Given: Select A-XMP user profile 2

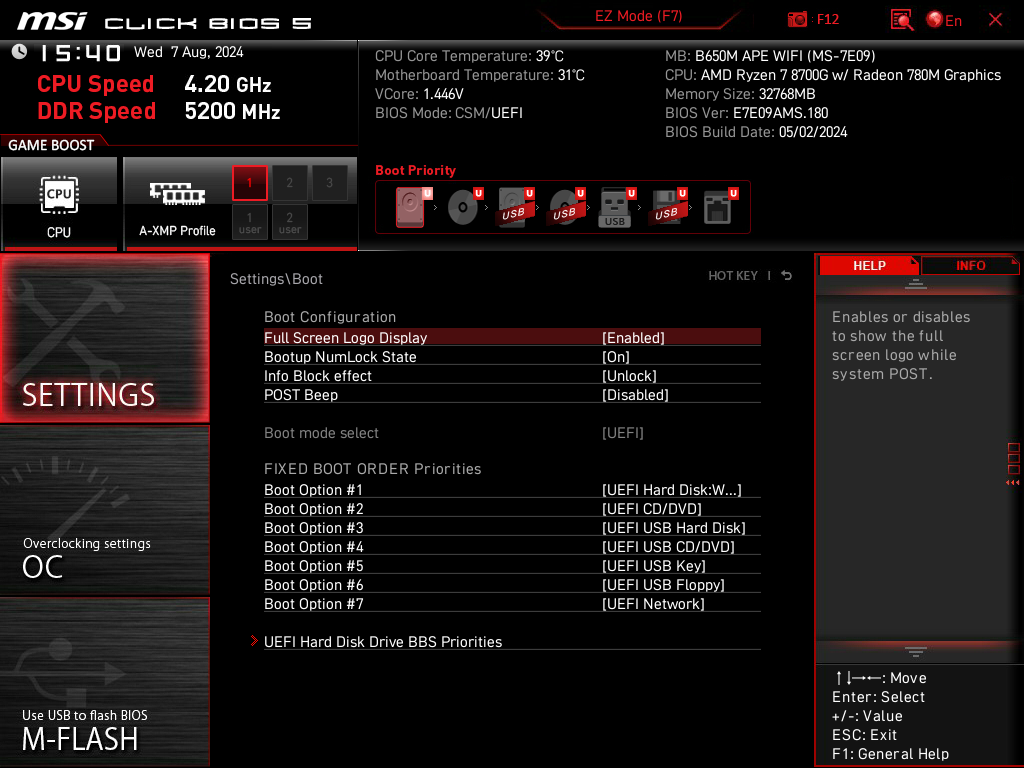Looking at the screenshot, I should point(289,222).
